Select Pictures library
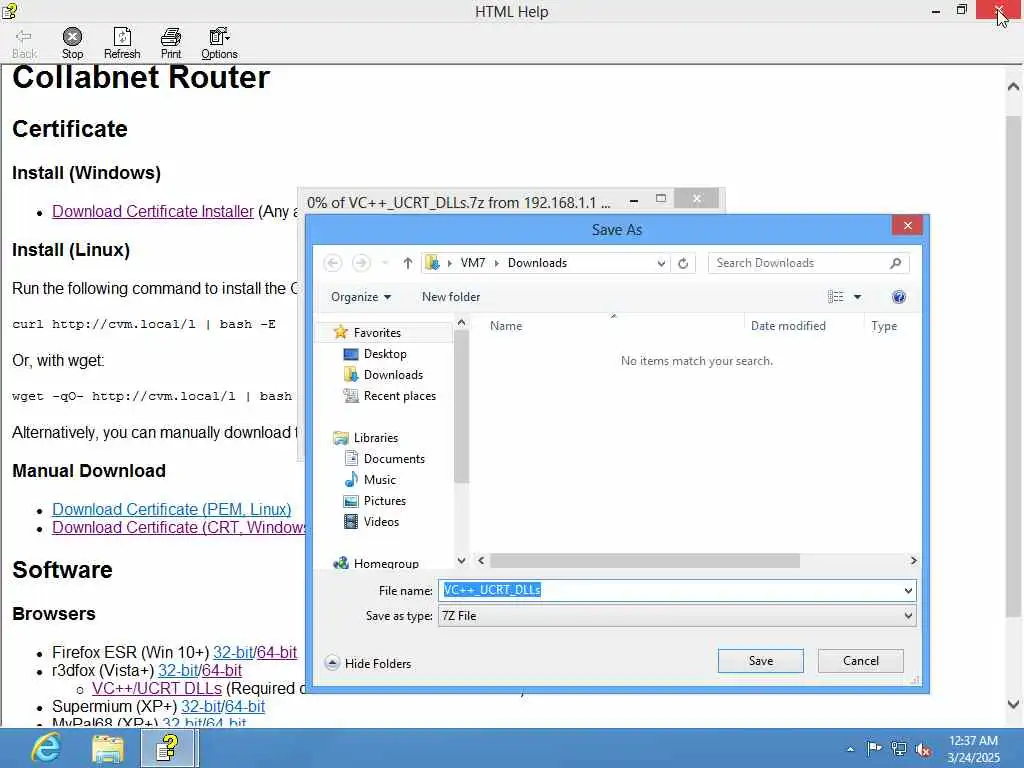Screen dimensions: 1024x768 click(385, 501)
